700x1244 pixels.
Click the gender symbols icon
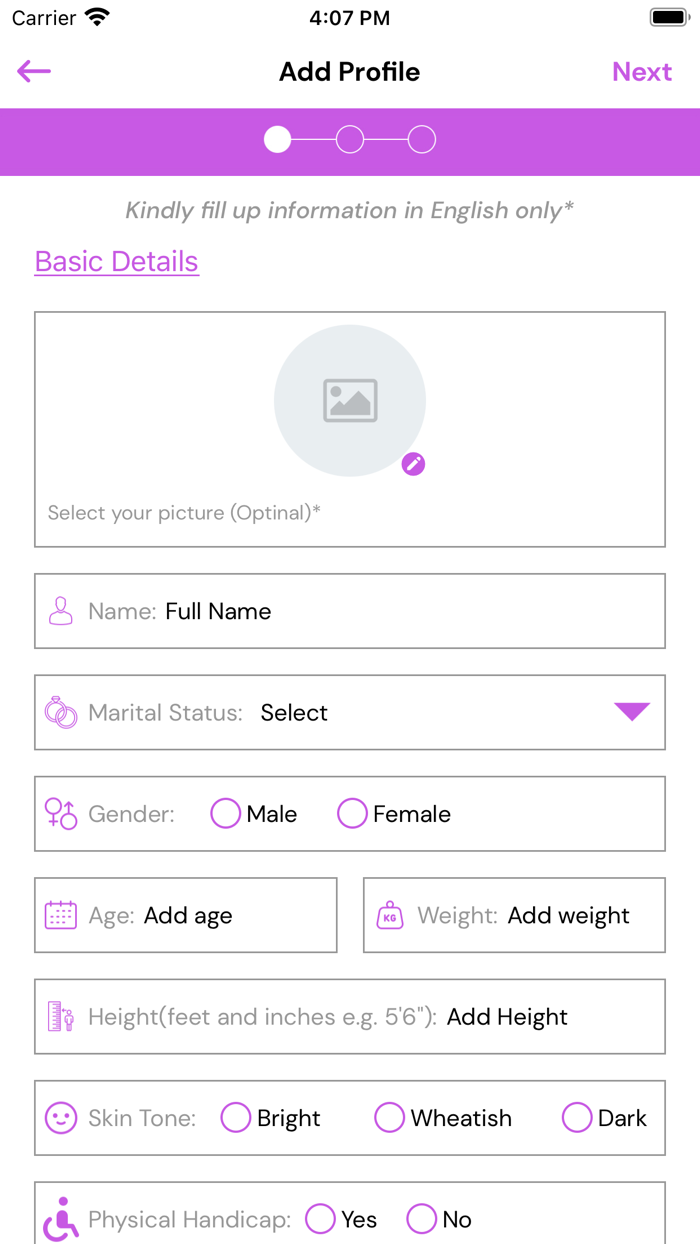(x=61, y=814)
